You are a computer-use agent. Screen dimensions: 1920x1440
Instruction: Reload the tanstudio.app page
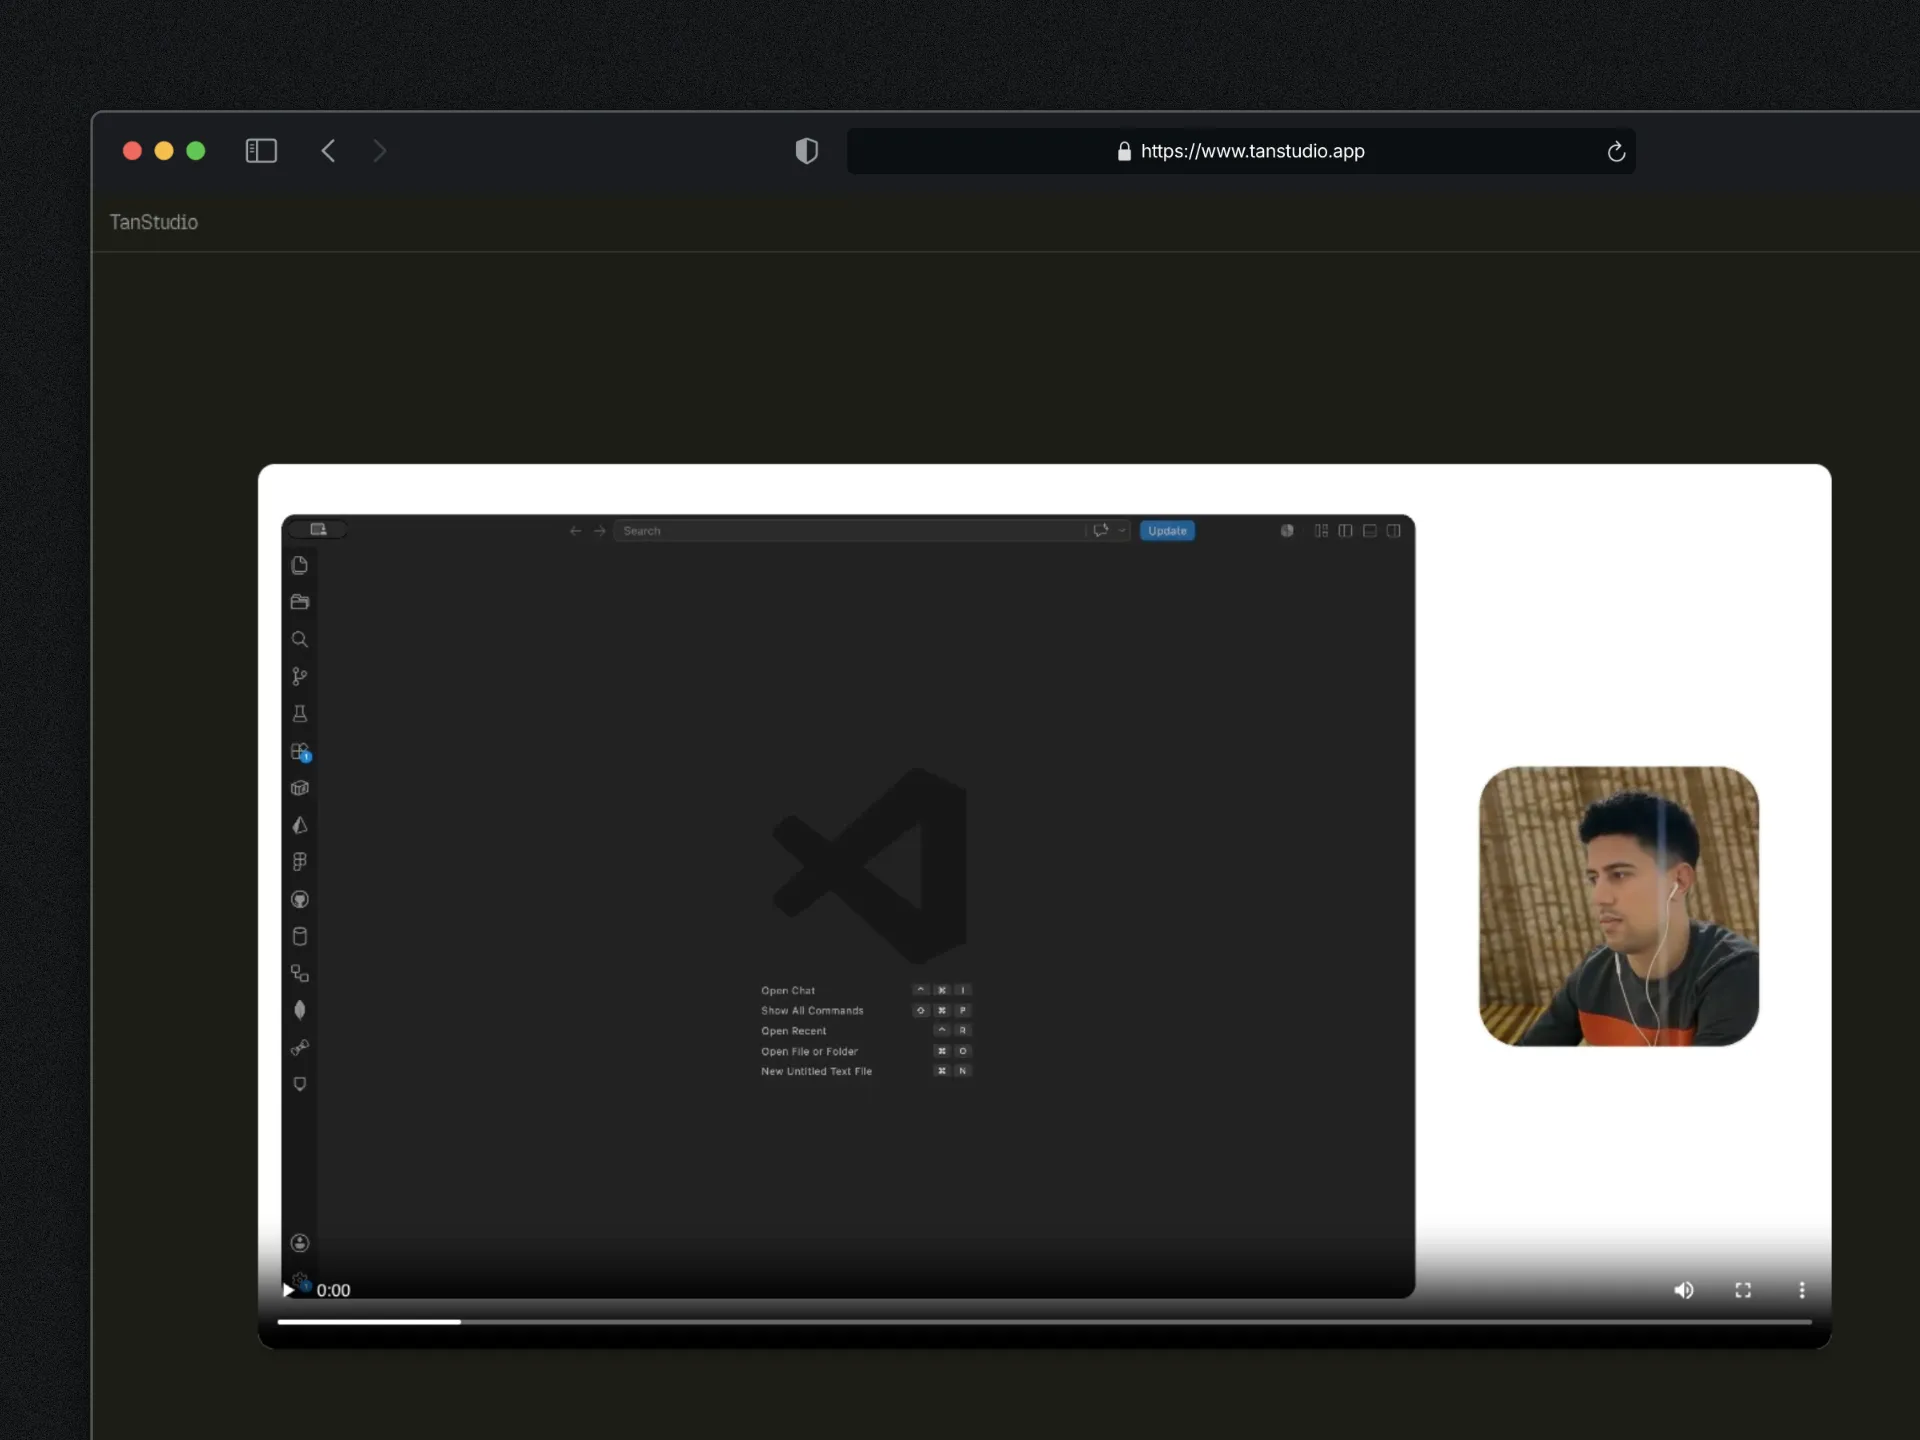(x=1616, y=152)
